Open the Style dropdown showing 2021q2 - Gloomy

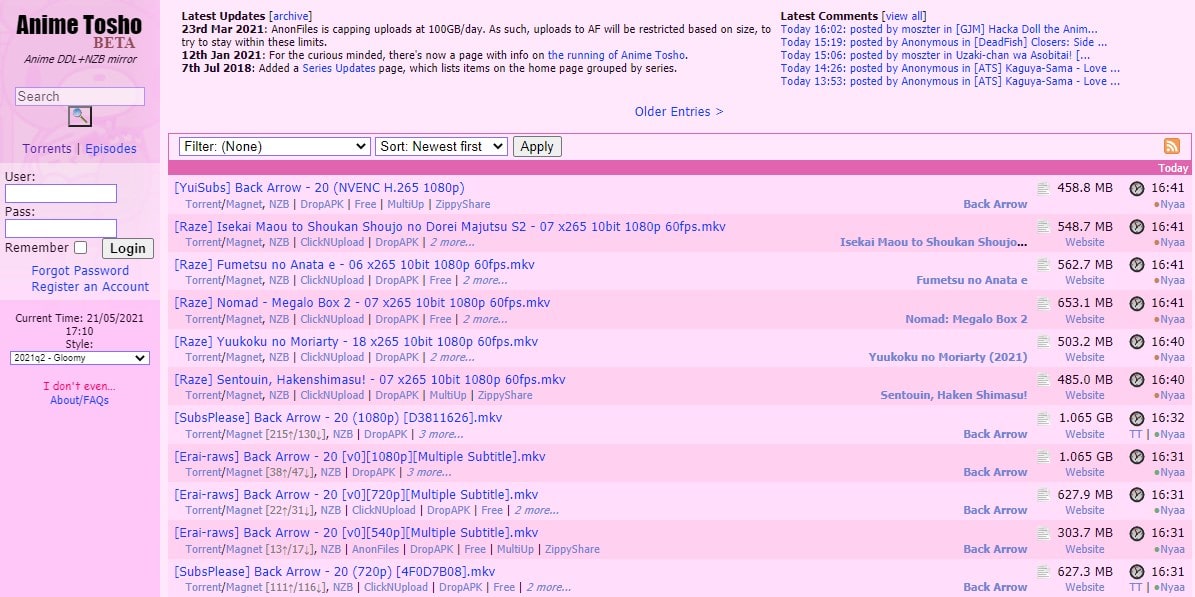click(79, 357)
